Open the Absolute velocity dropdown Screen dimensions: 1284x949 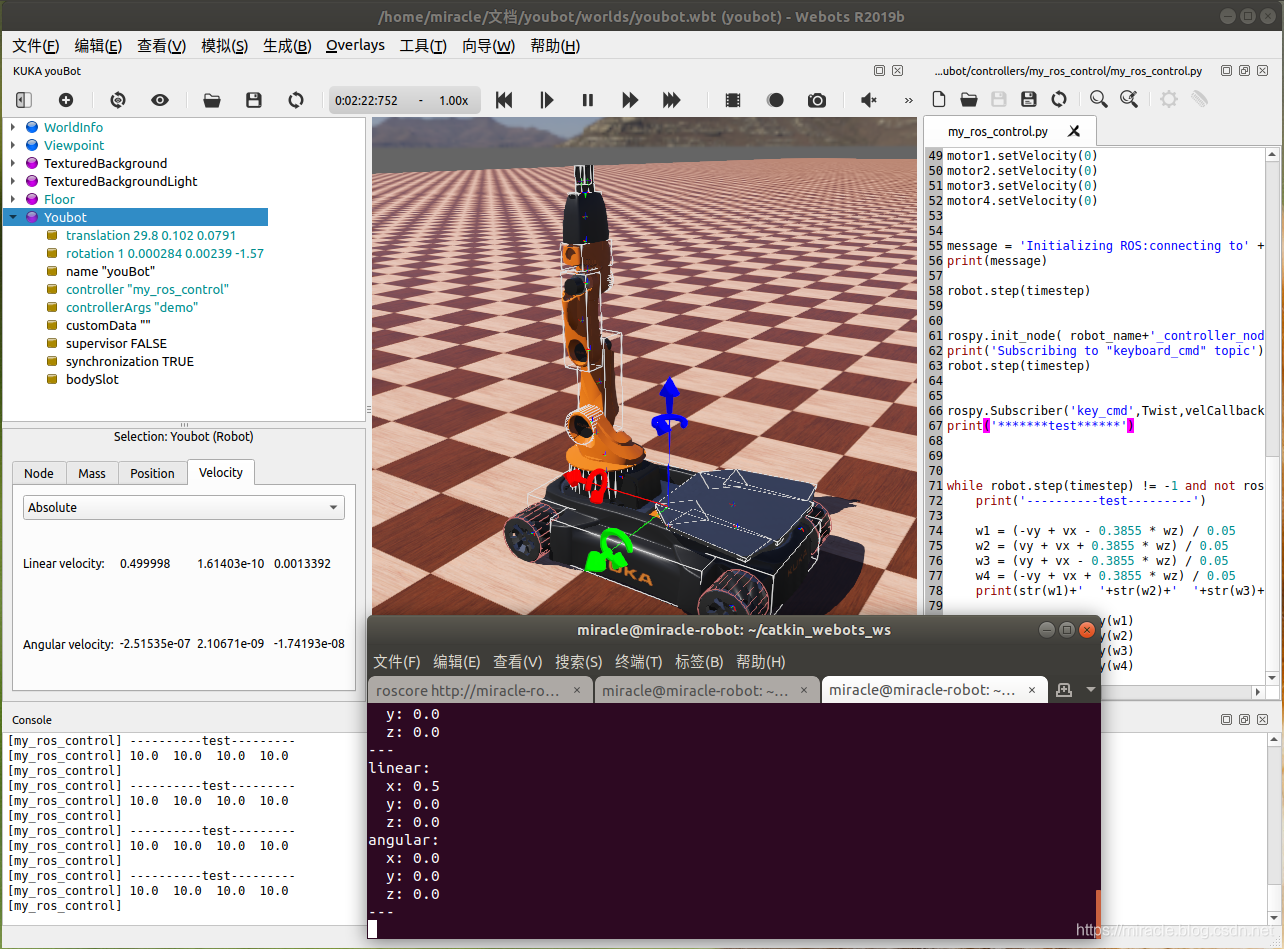click(184, 507)
